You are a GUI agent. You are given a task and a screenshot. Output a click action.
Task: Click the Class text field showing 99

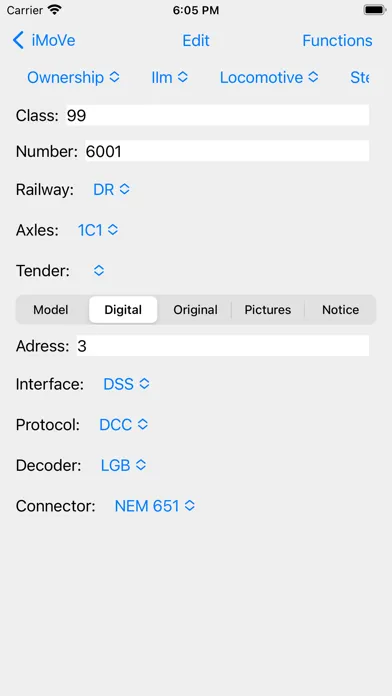coord(218,115)
